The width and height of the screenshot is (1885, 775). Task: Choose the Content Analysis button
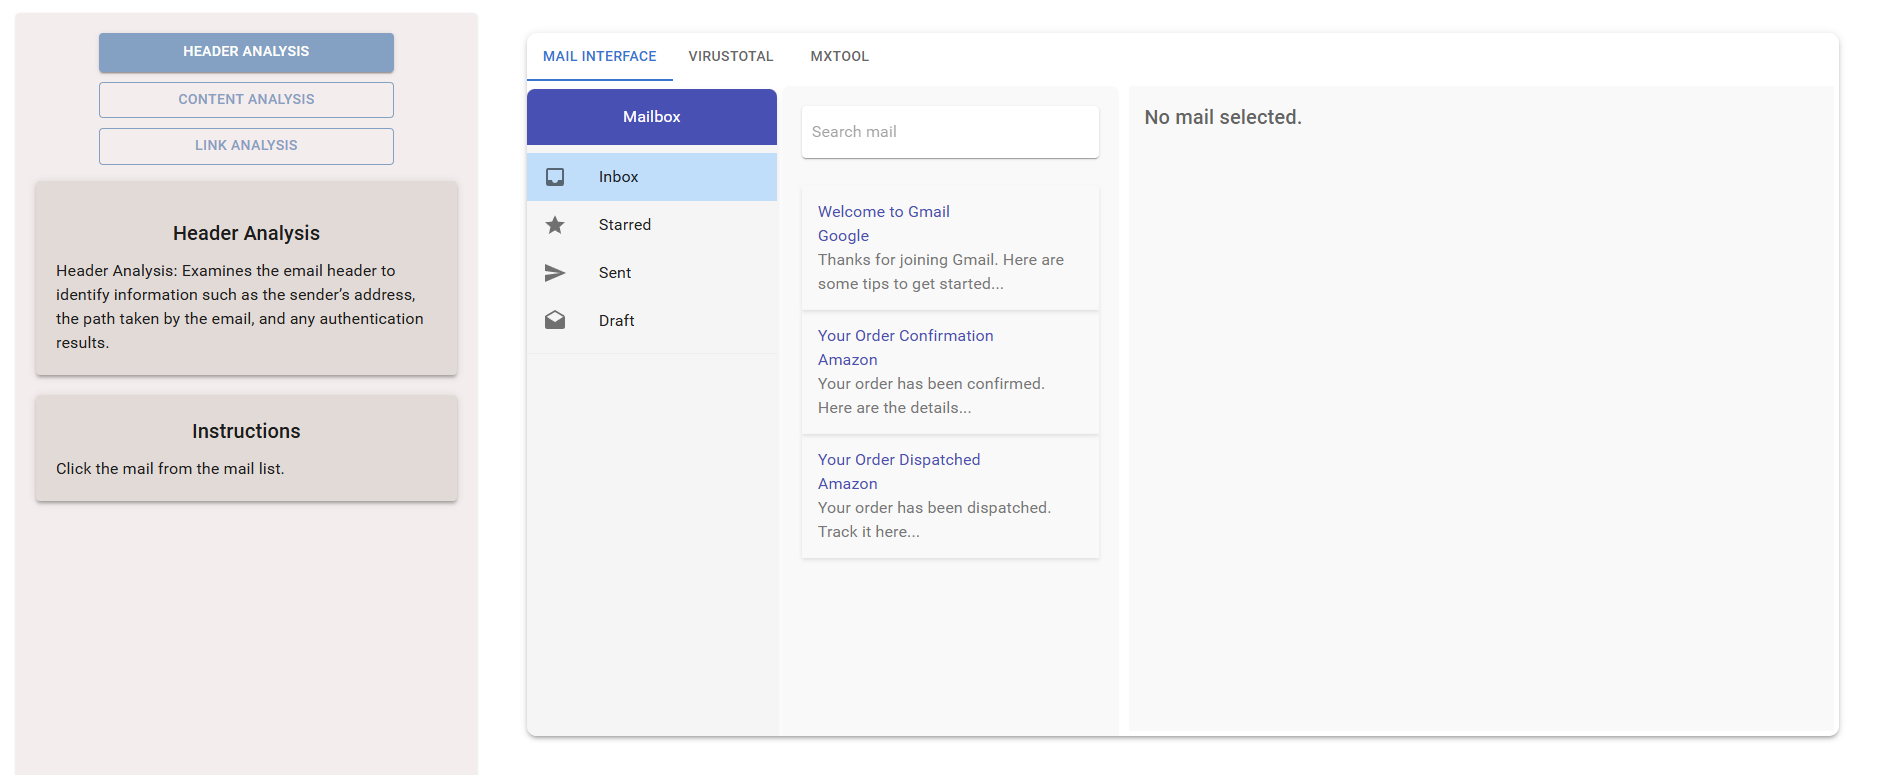click(246, 100)
